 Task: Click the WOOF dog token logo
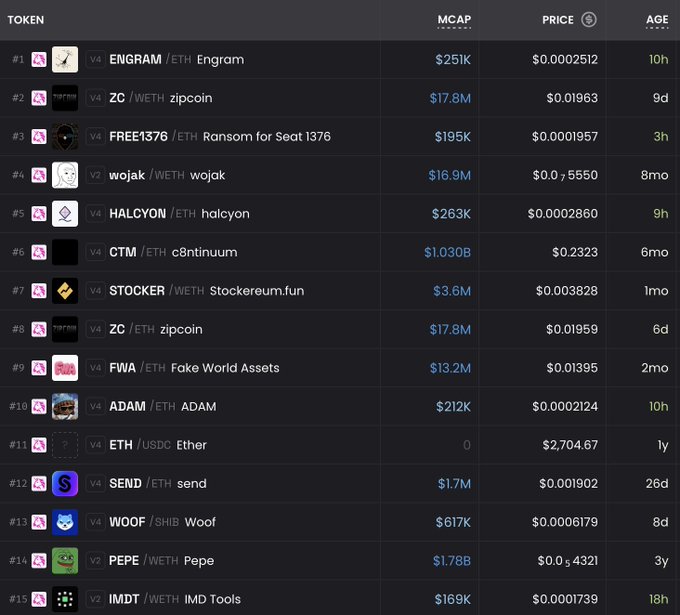(x=65, y=522)
